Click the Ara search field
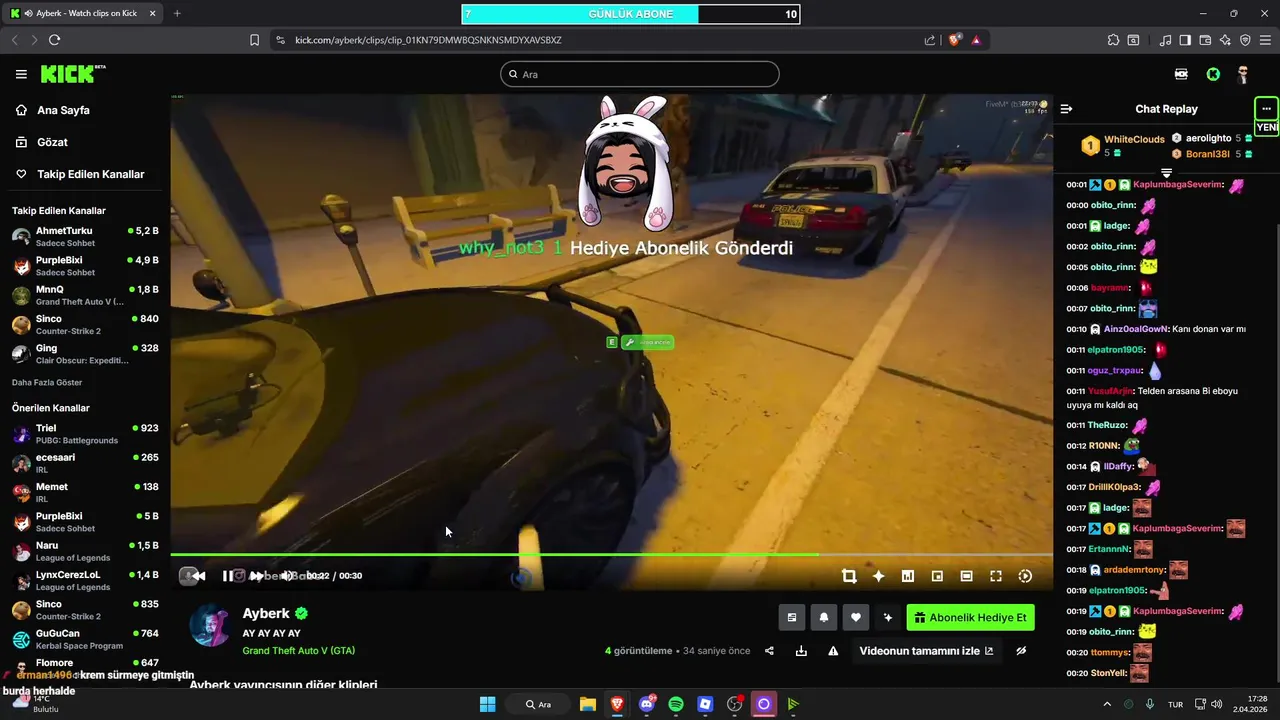This screenshot has height=720, width=1280. point(640,74)
